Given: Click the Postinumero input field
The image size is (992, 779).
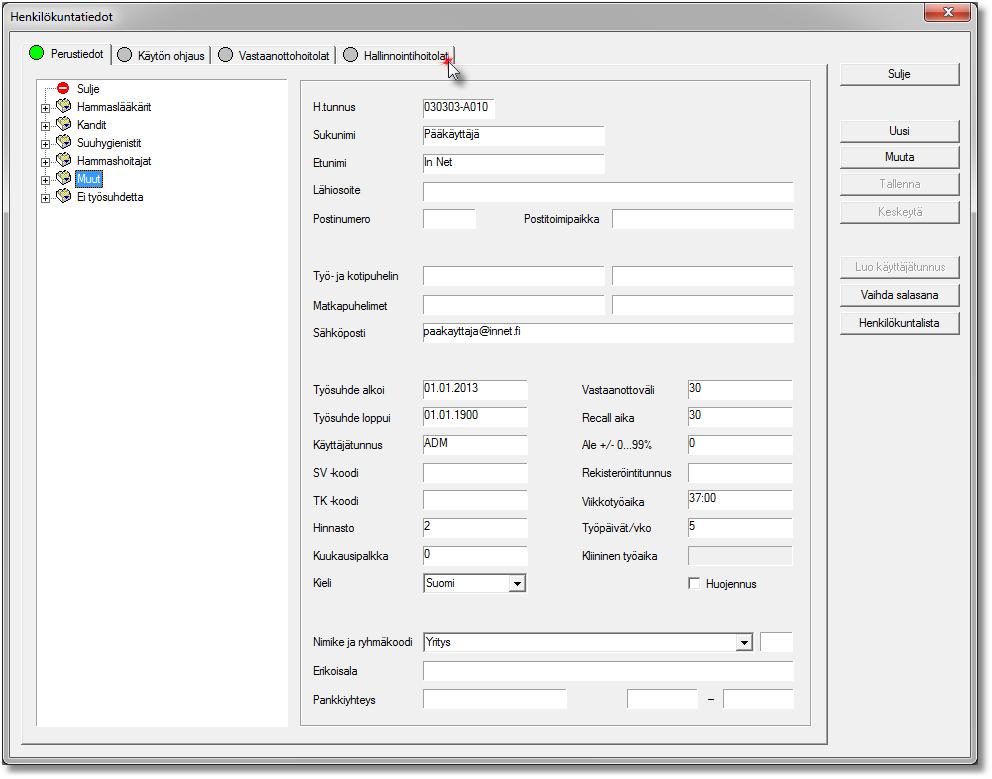Looking at the screenshot, I should coord(449,219).
